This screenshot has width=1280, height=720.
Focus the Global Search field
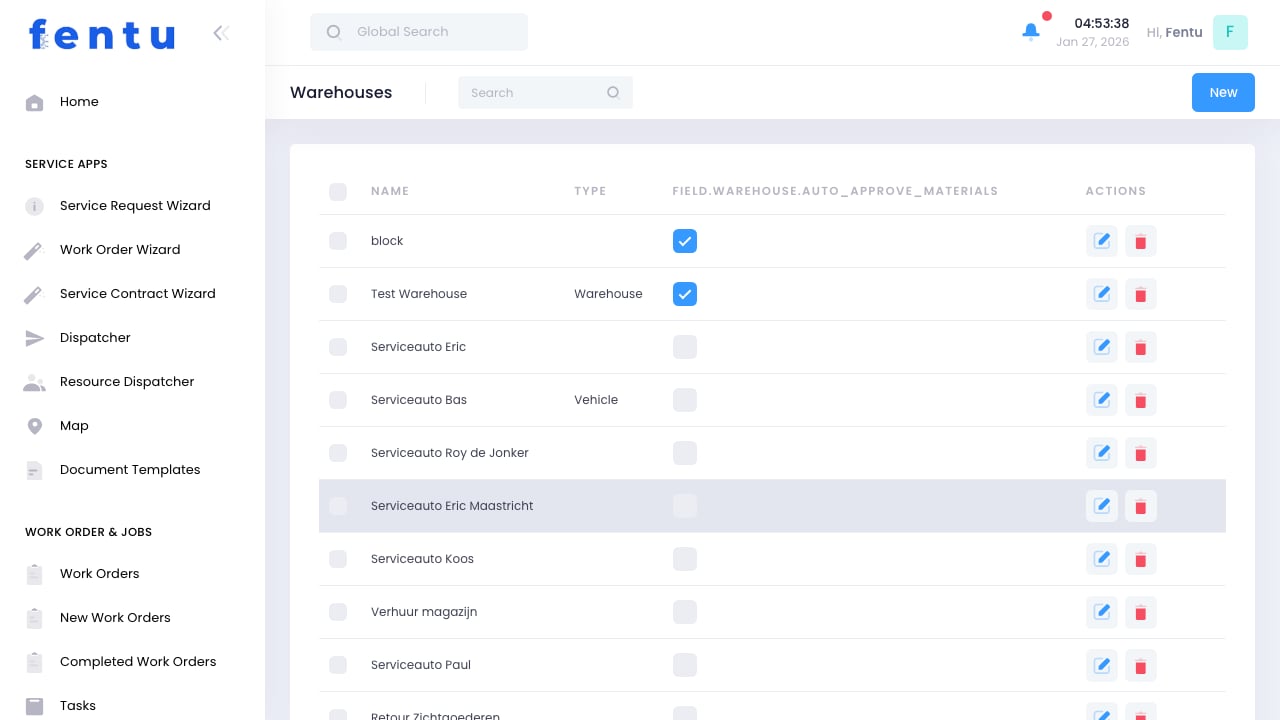[419, 32]
